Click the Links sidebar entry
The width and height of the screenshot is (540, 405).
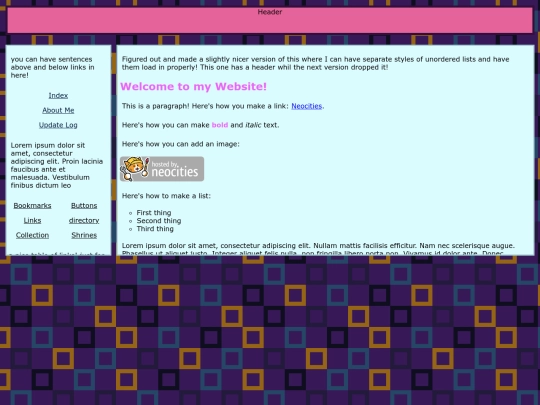[32, 220]
